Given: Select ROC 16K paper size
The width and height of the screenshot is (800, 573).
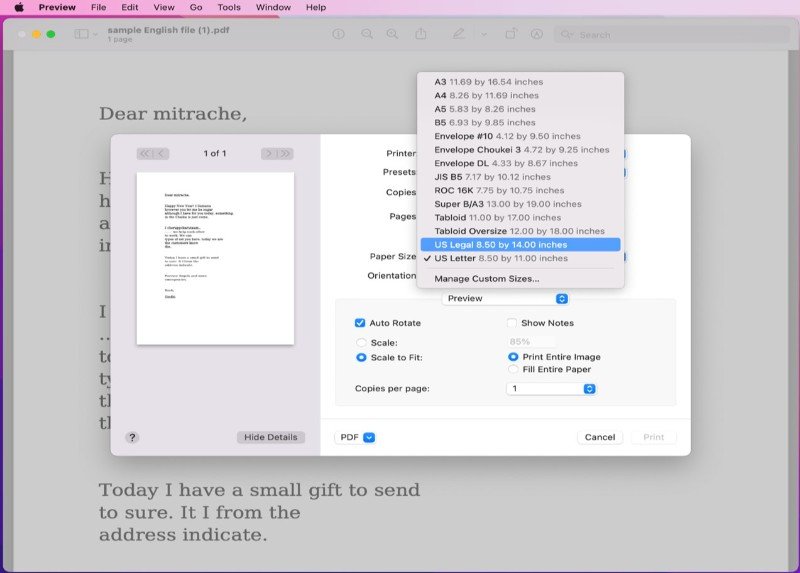Looking at the screenshot, I should [520, 190].
